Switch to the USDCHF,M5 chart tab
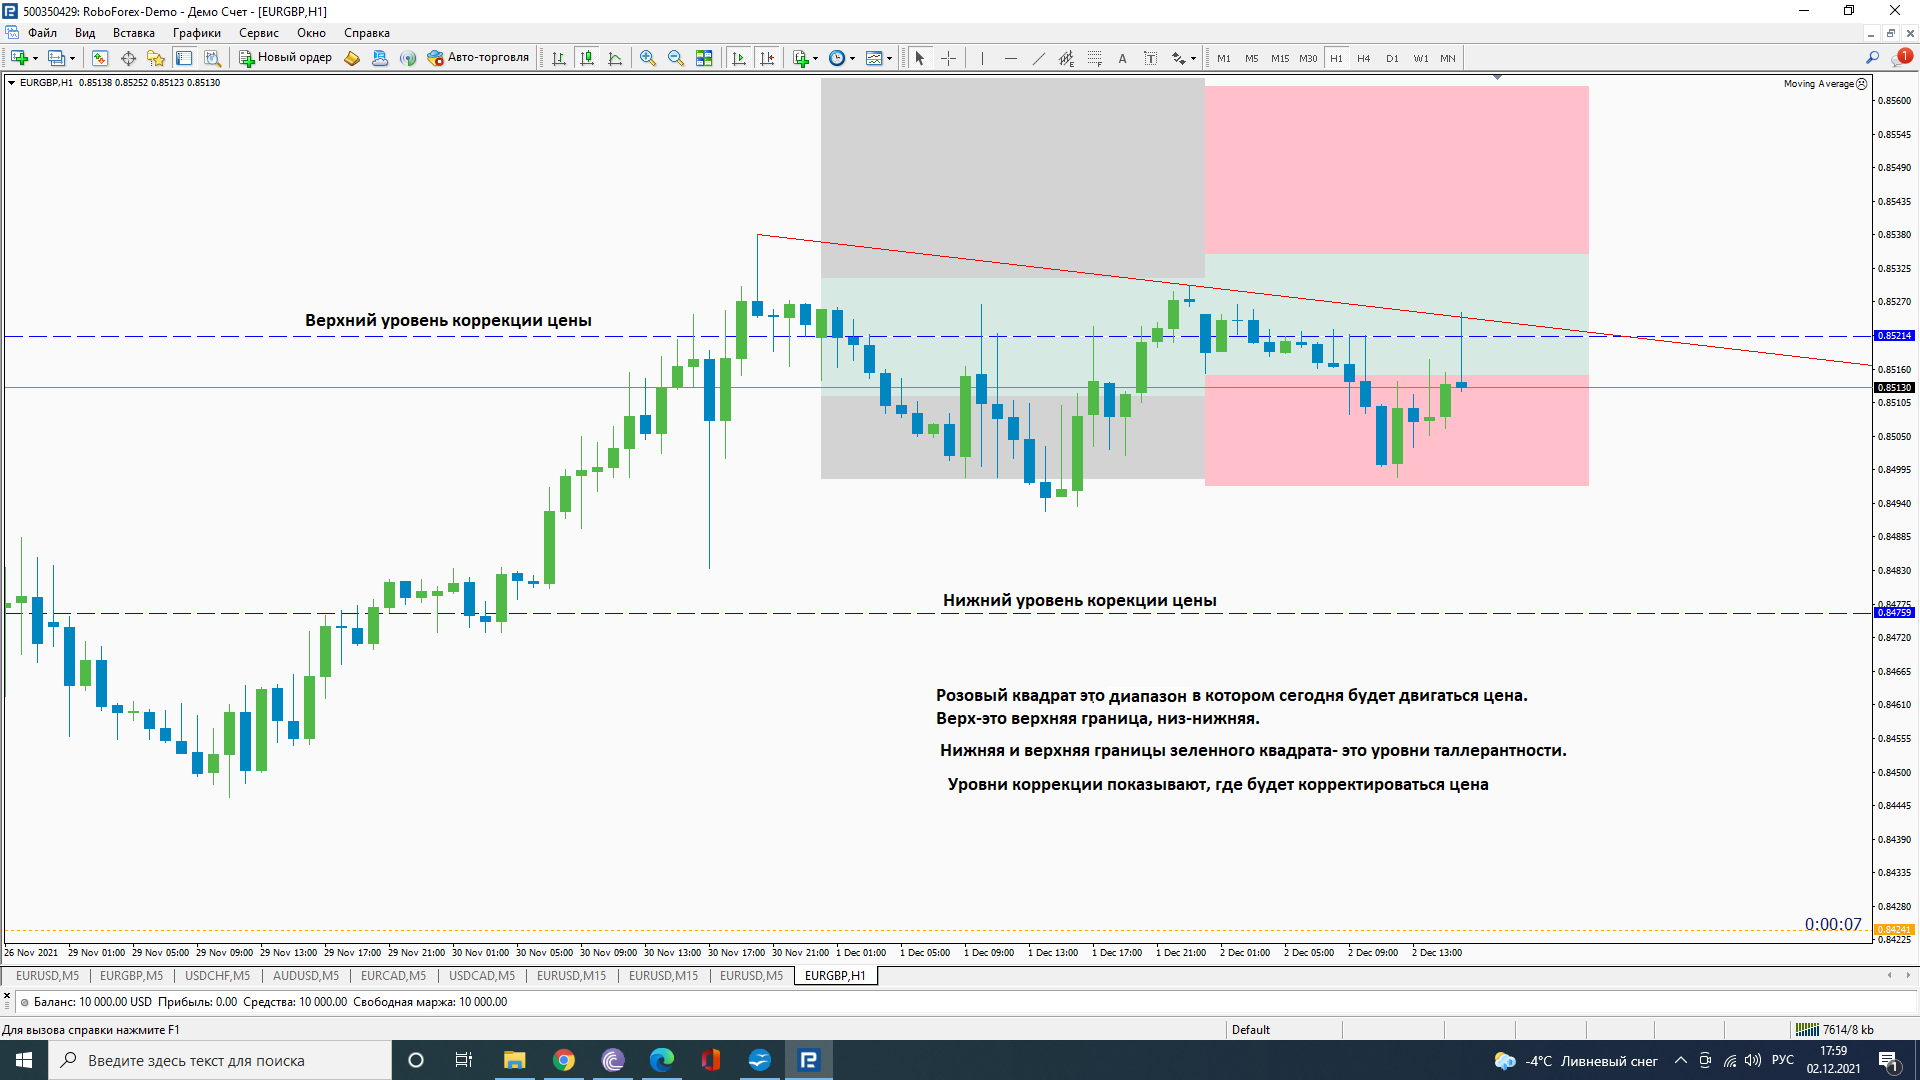 click(x=217, y=976)
